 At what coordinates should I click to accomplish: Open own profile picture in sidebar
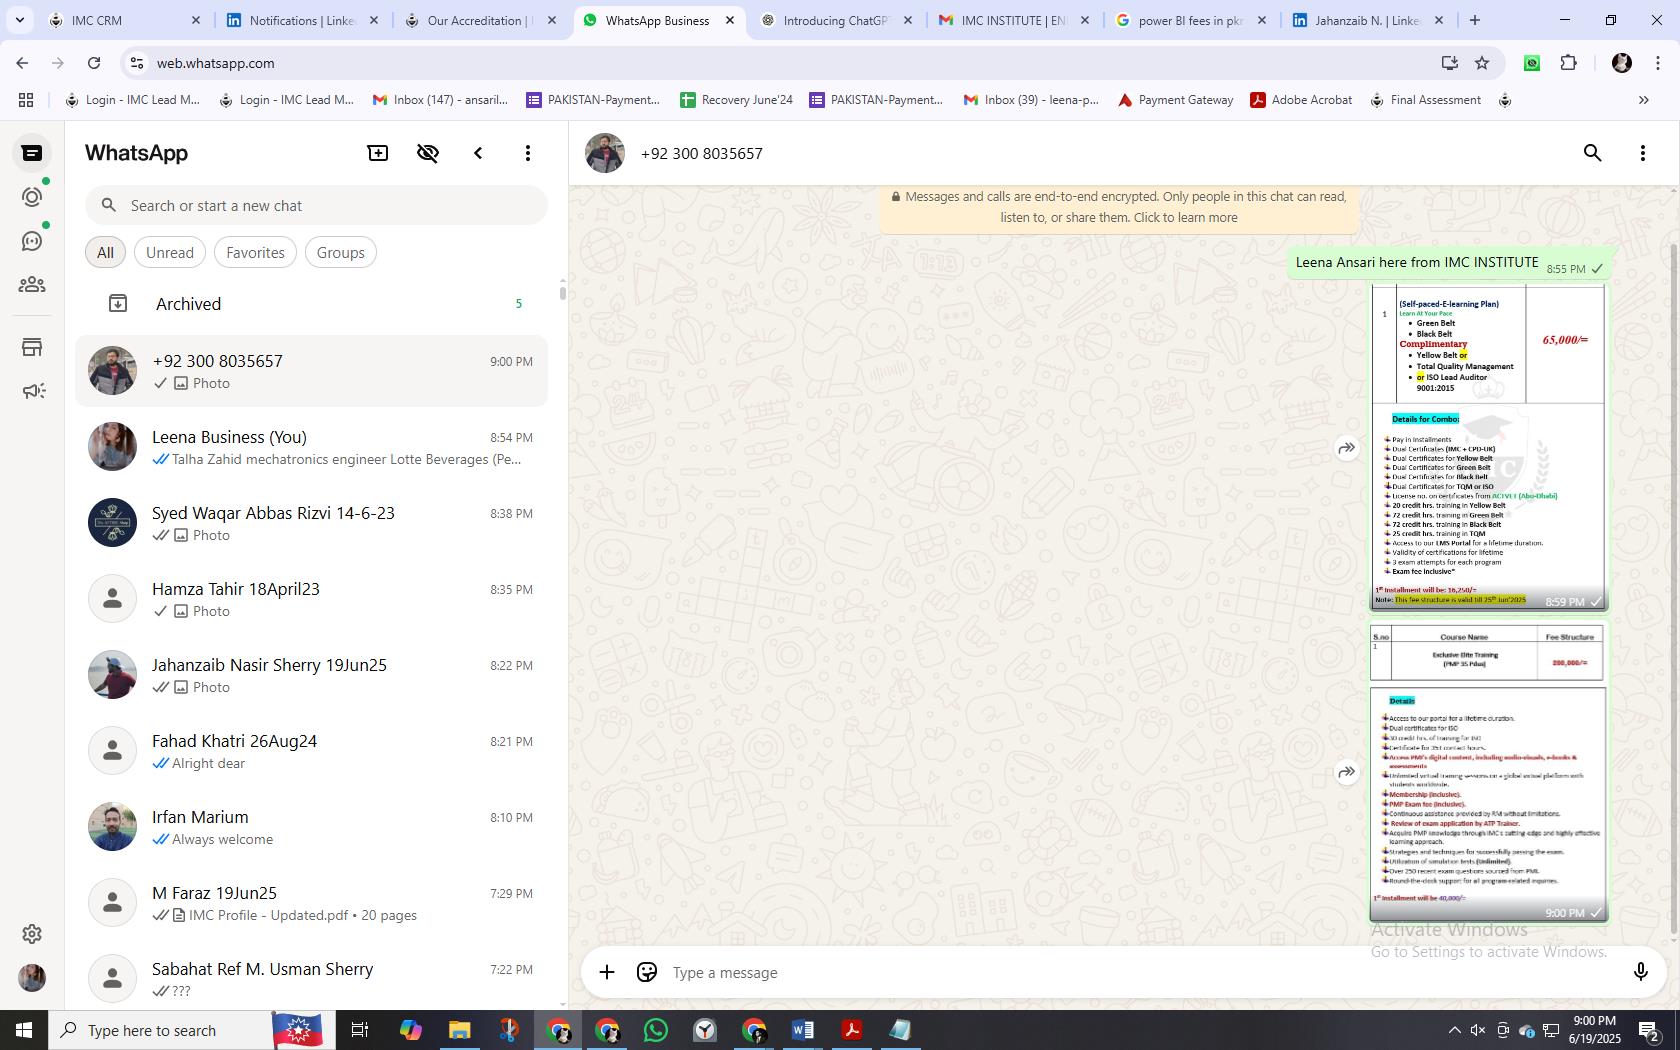[32, 978]
